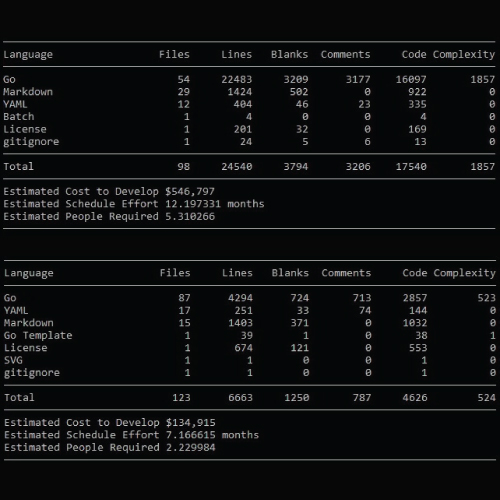The height and width of the screenshot is (500, 500).
Task: Select total comments value 787
Action: tap(362, 397)
